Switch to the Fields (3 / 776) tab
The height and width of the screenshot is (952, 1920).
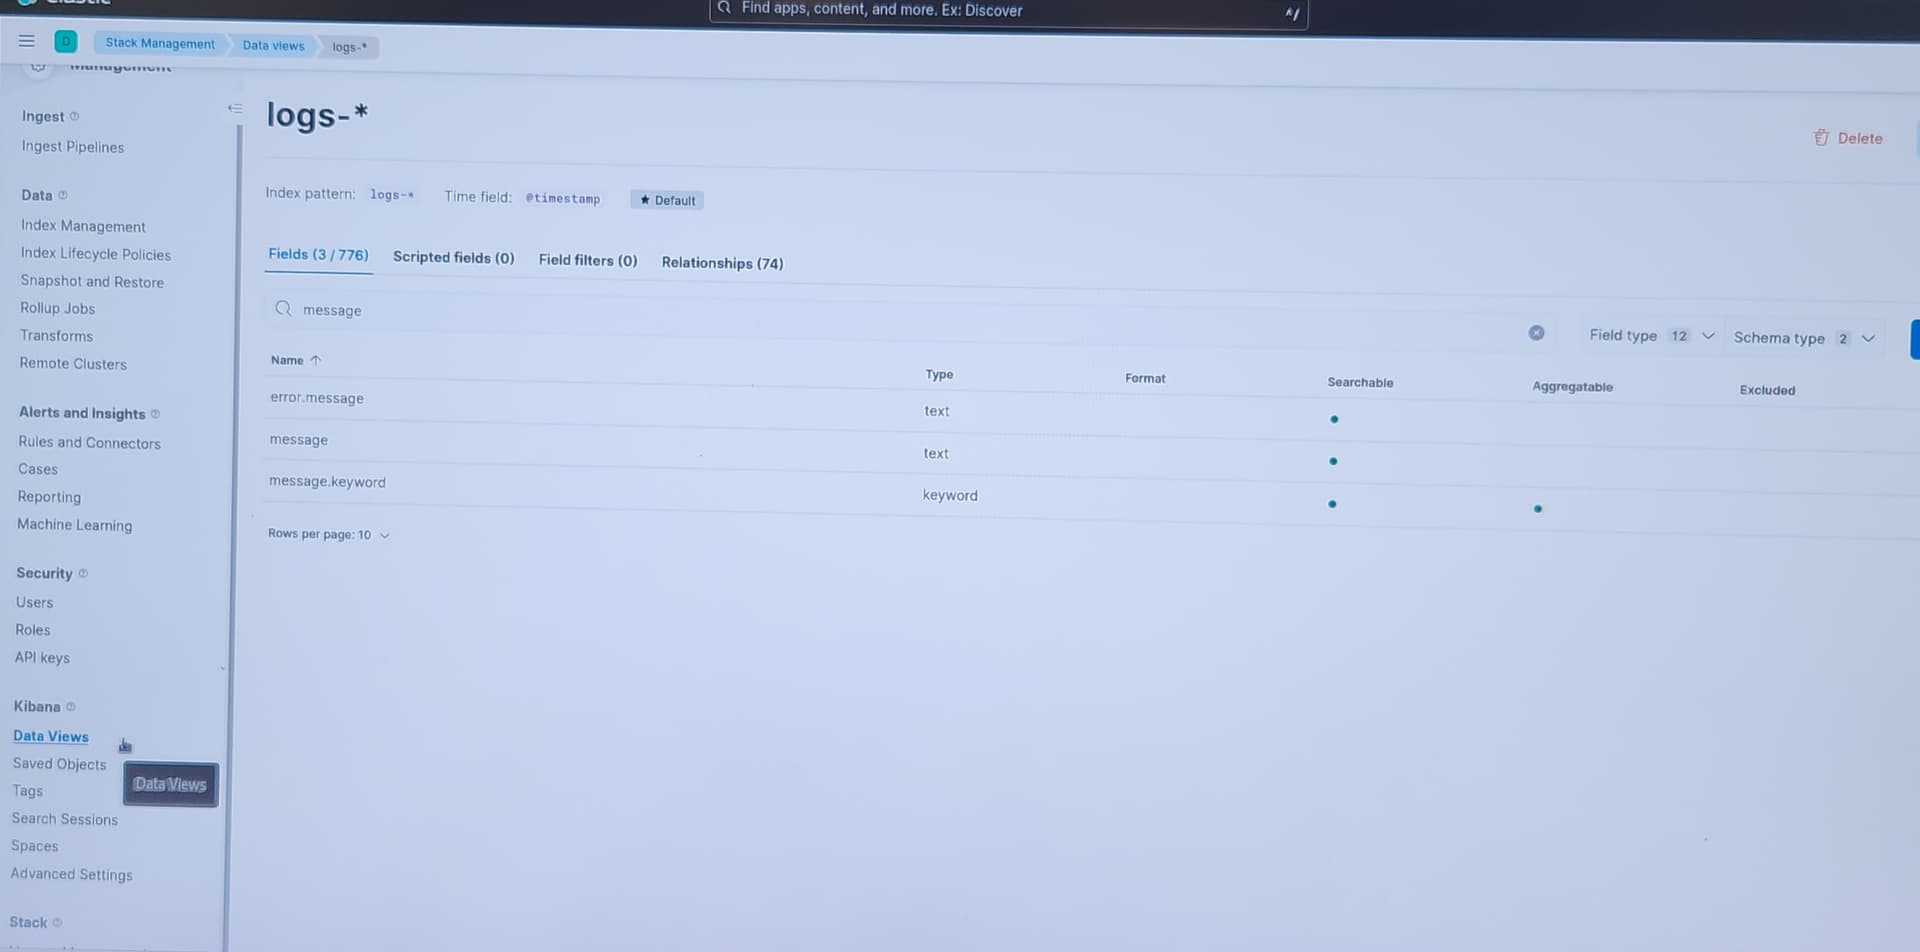click(x=318, y=255)
